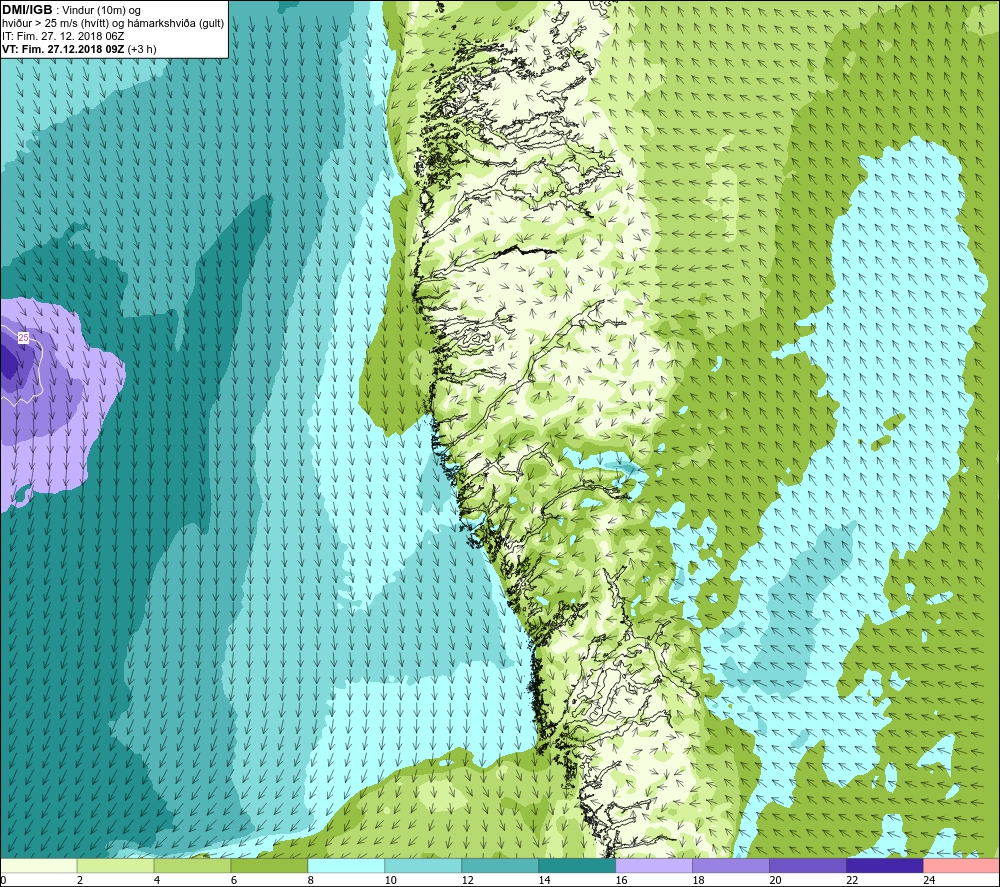Screen dimensions: 1000x887
Task: Click the "12" value on color scale
Action: (467, 880)
